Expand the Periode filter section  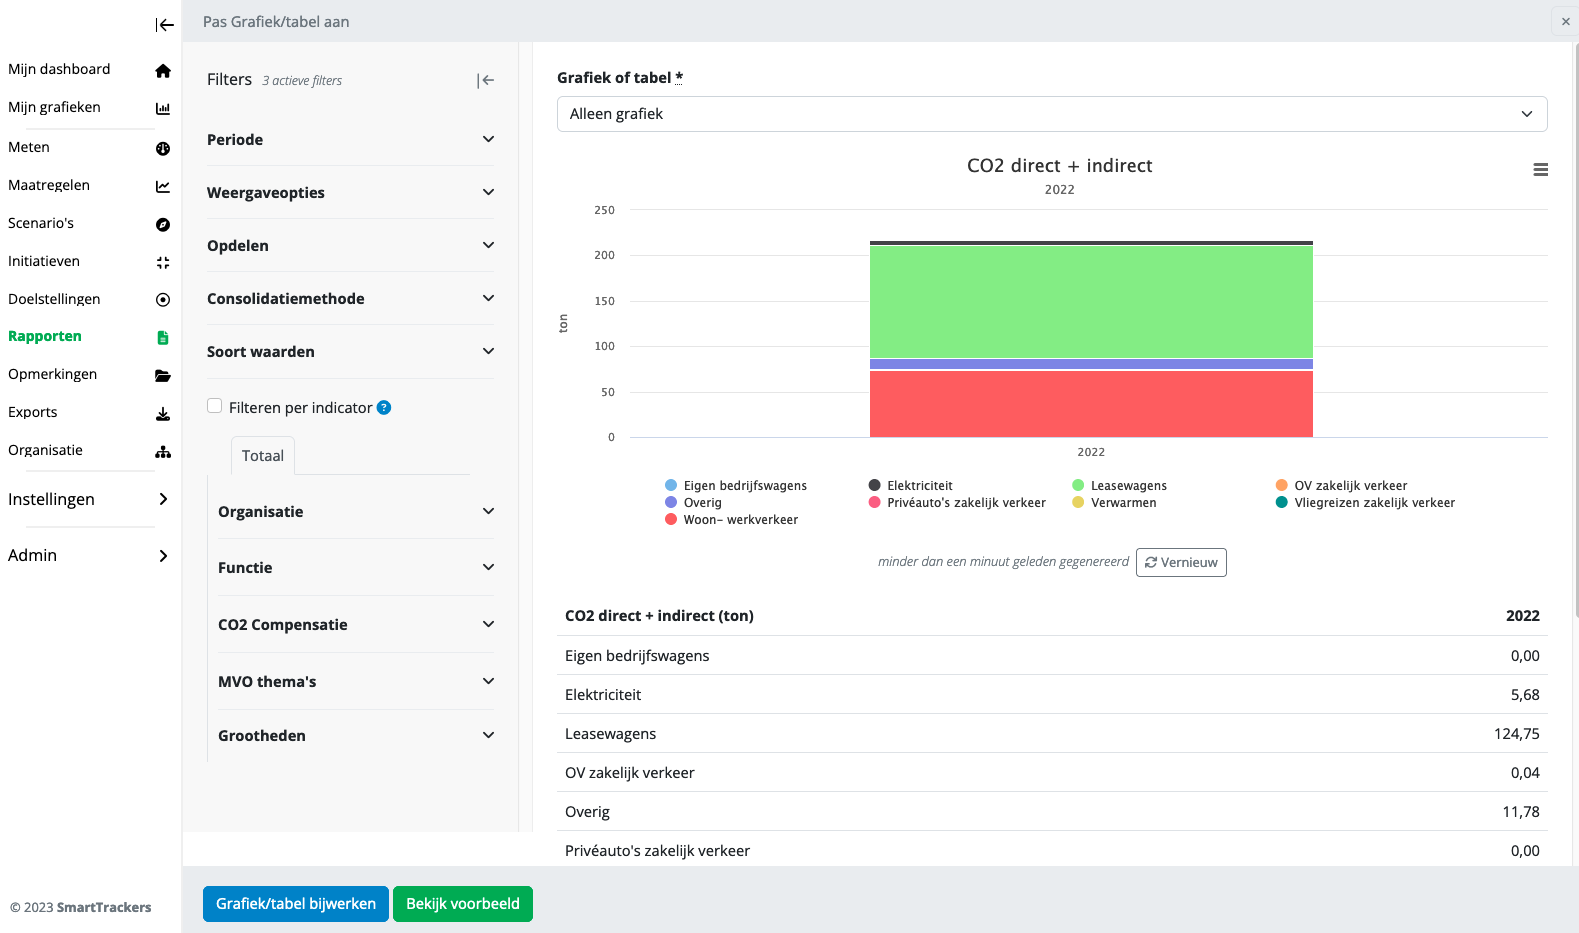coord(350,140)
